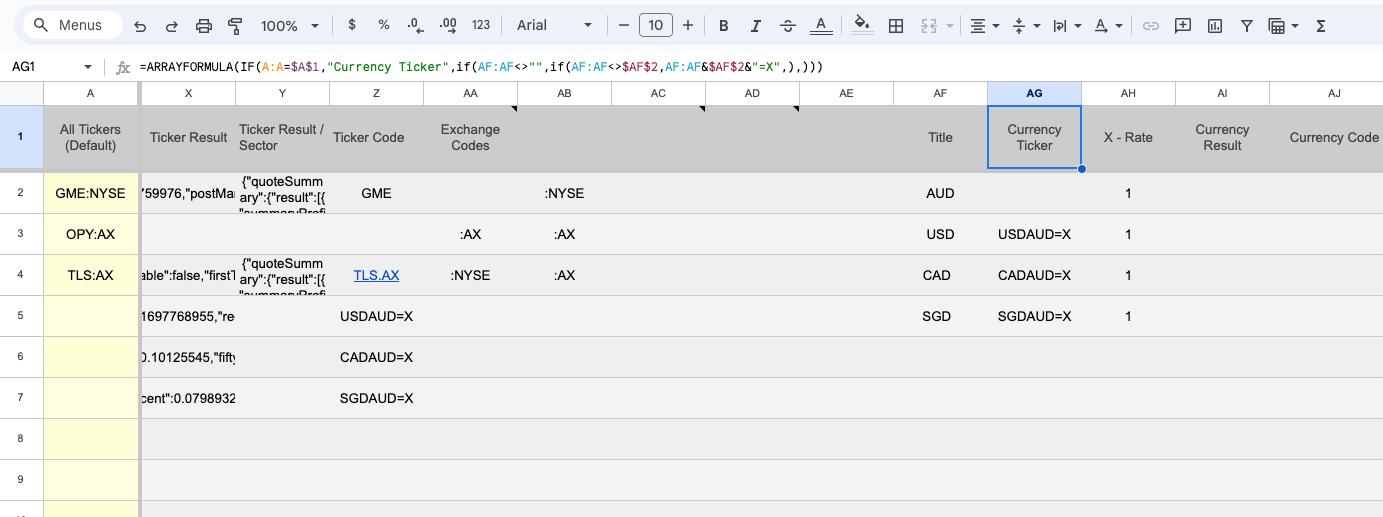1383x517 pixels.
Task: Open the borders tool
Action: (896, 26)
